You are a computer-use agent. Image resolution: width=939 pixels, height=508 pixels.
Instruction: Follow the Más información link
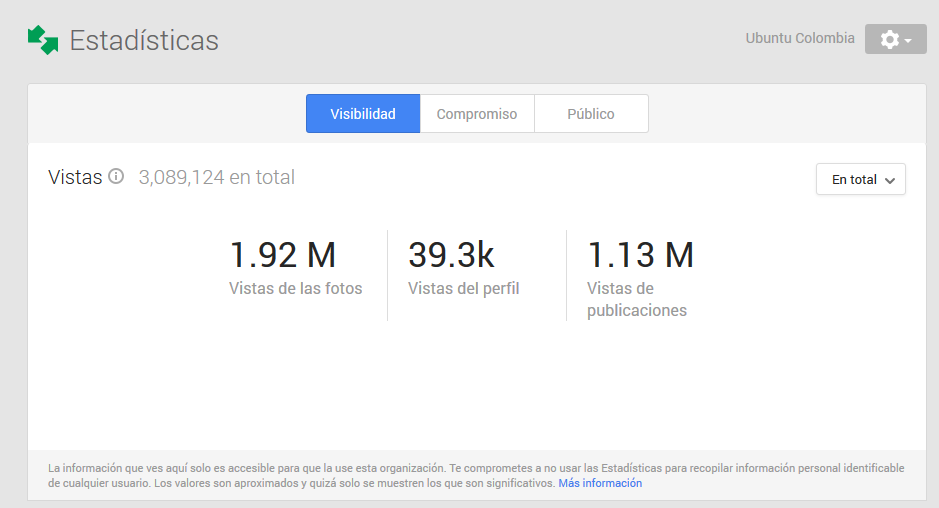600,483
